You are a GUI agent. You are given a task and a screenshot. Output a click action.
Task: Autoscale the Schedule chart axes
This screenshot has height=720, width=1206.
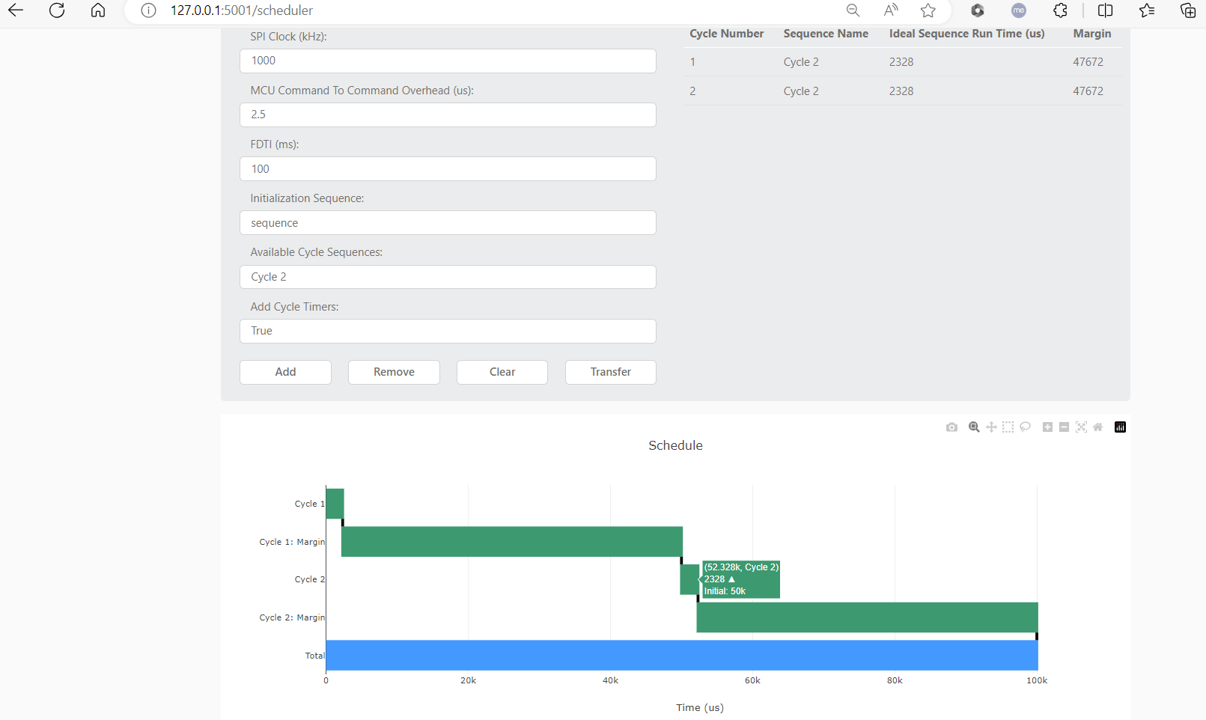1081,427
